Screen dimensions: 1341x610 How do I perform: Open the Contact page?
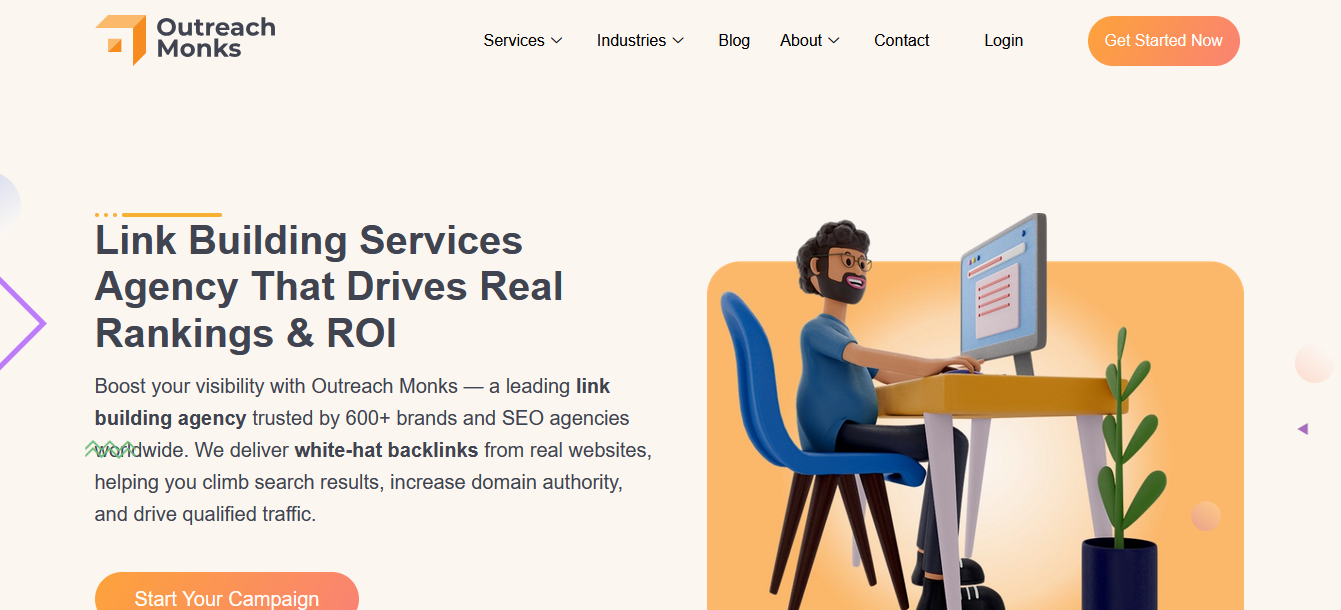click(902, 41)
